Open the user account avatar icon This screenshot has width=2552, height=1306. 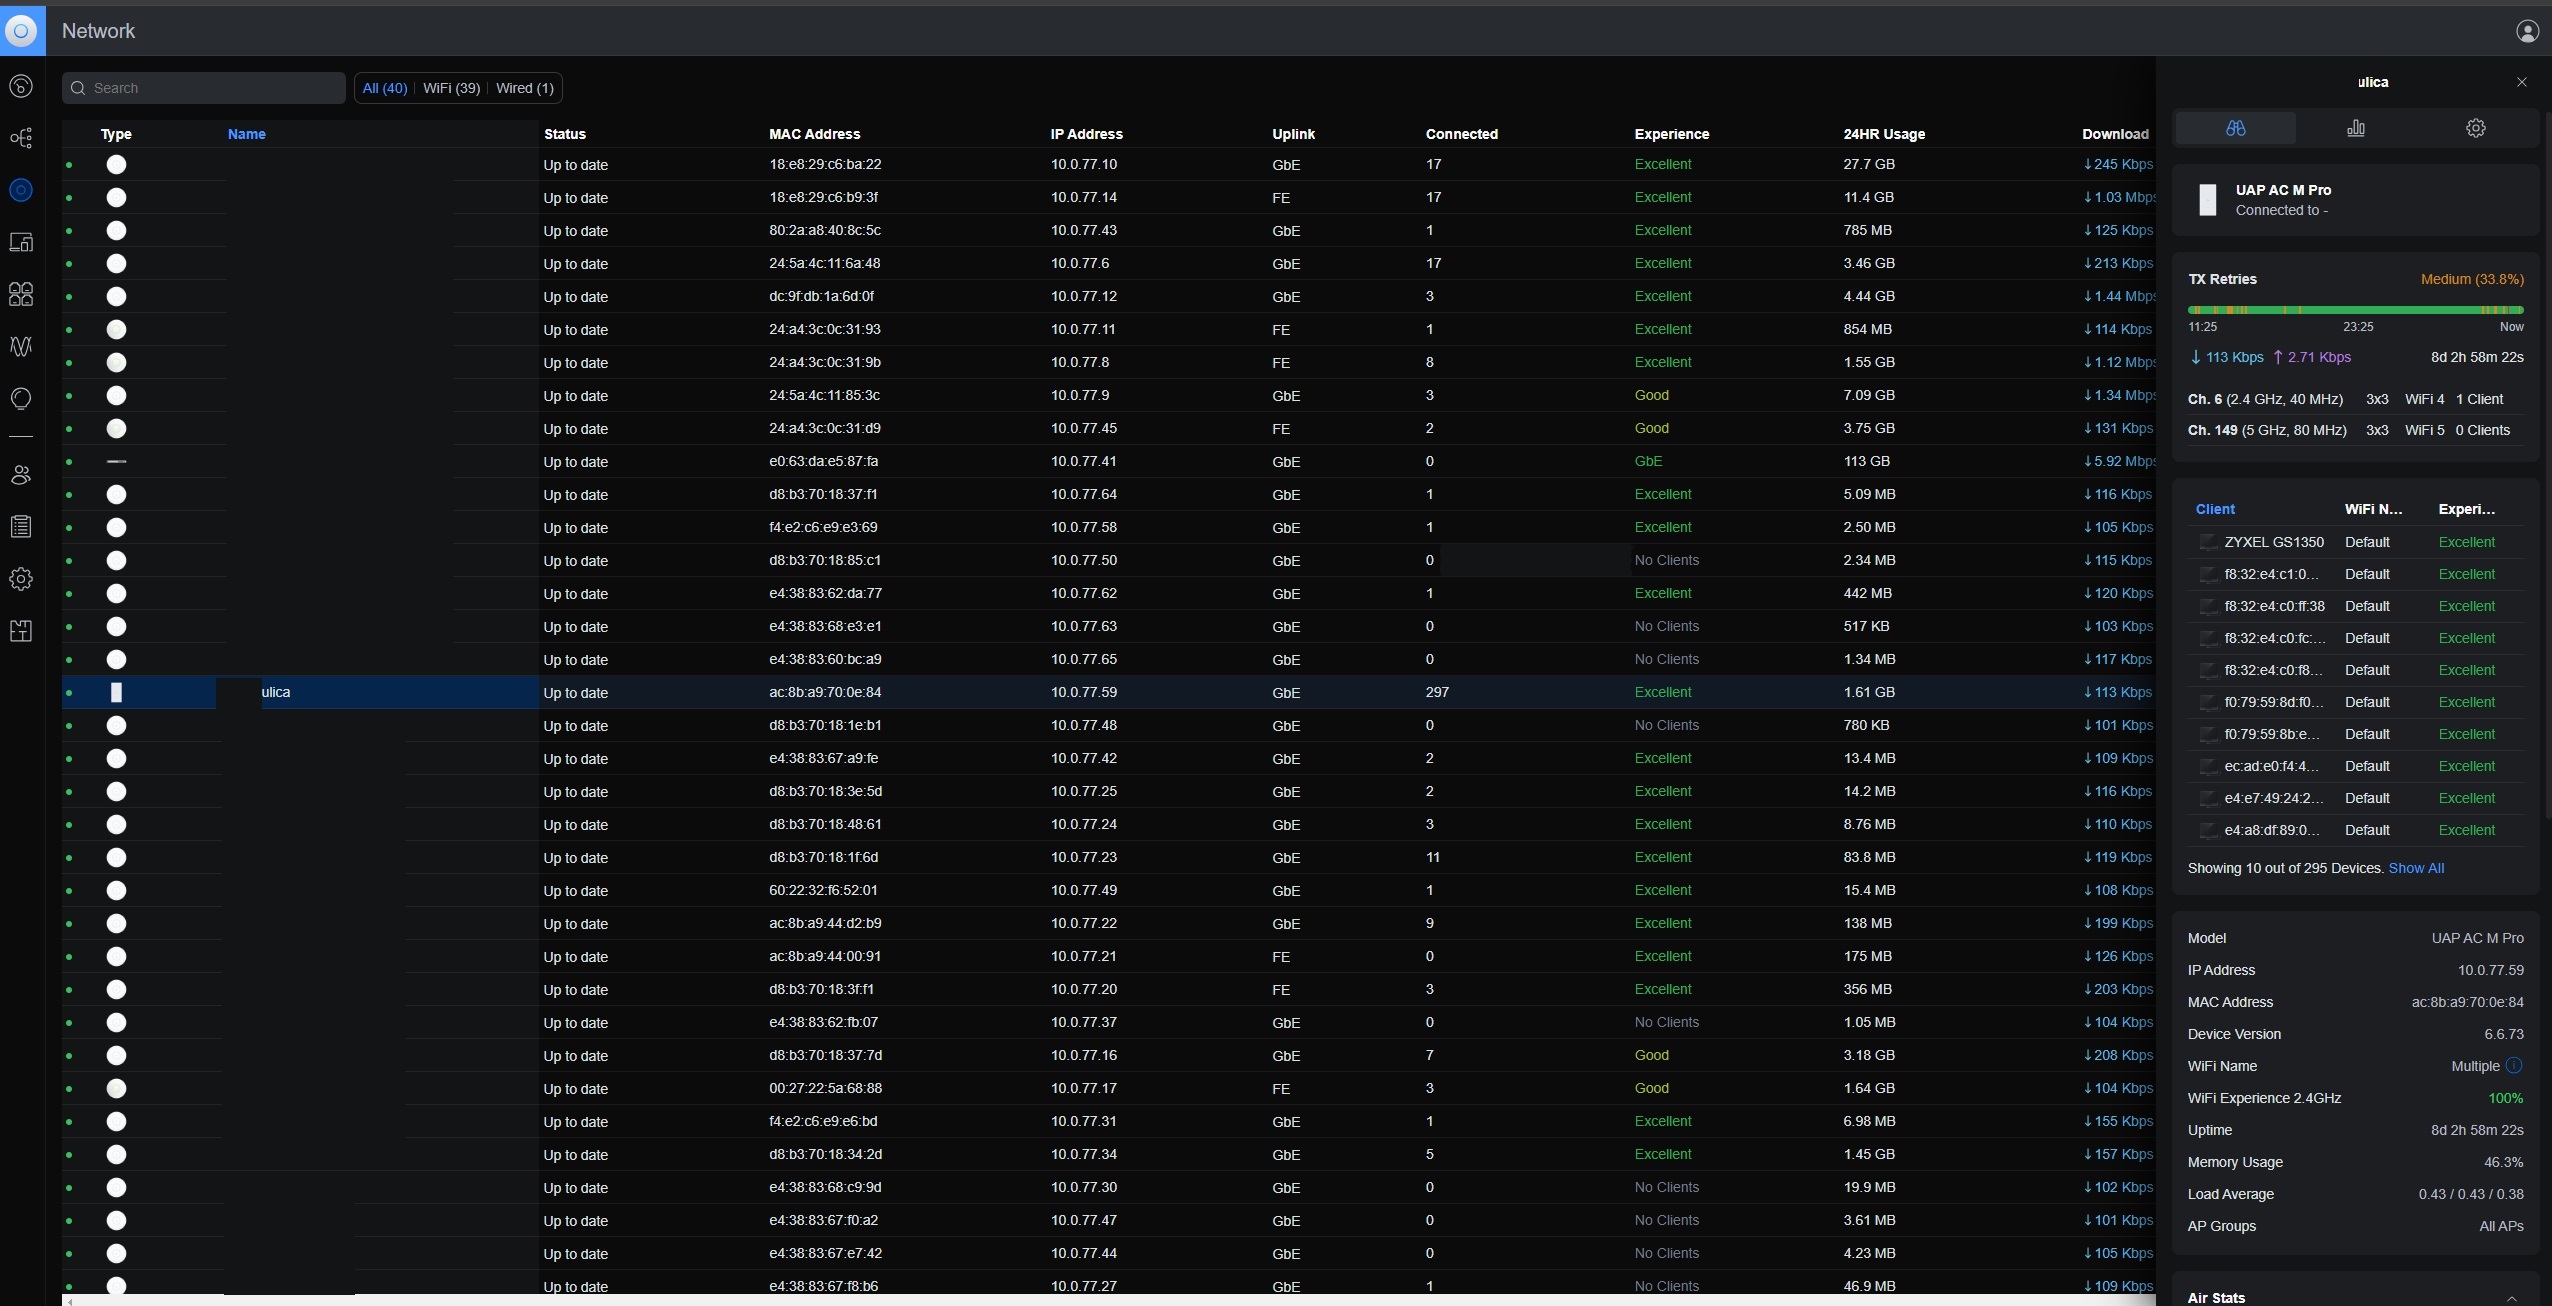click(2527, 31)
